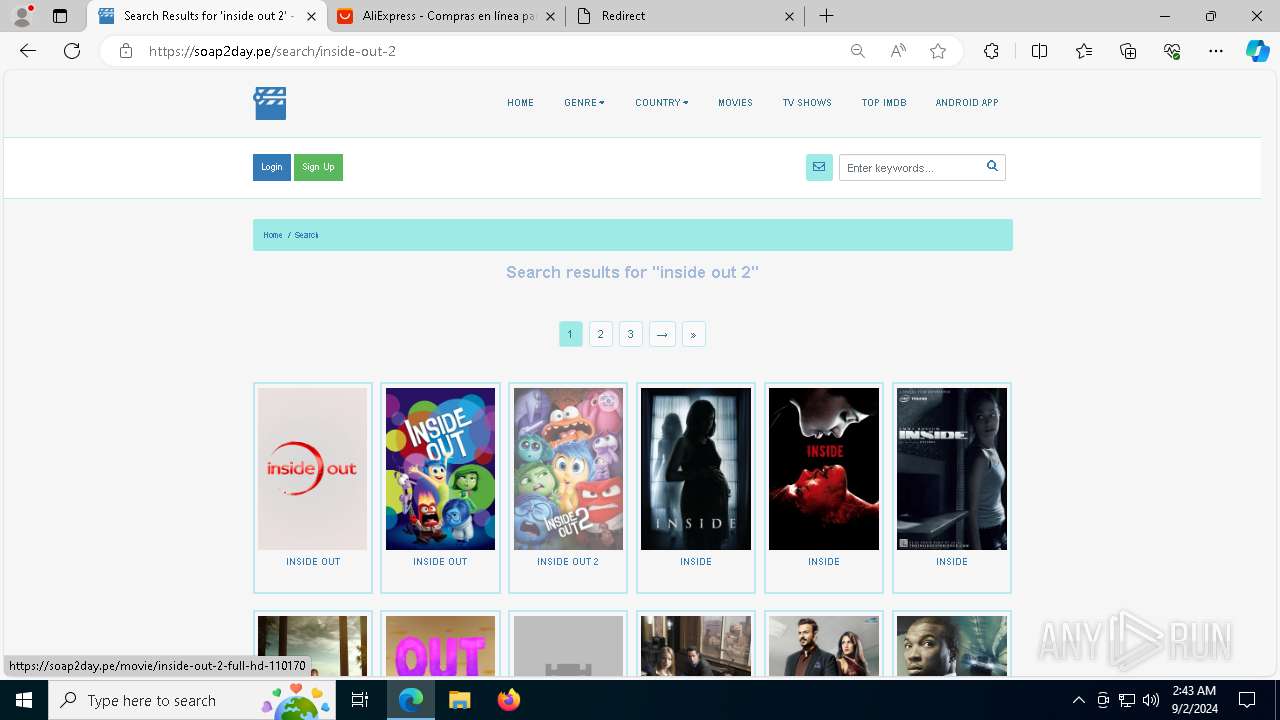Screen dimensions: 1280x720
Task: Open TV SHOWS menu item
Action: tap(807, 103)
